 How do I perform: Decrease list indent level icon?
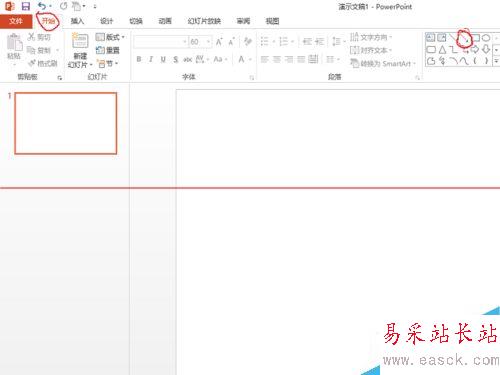click(x=307, y=41)
